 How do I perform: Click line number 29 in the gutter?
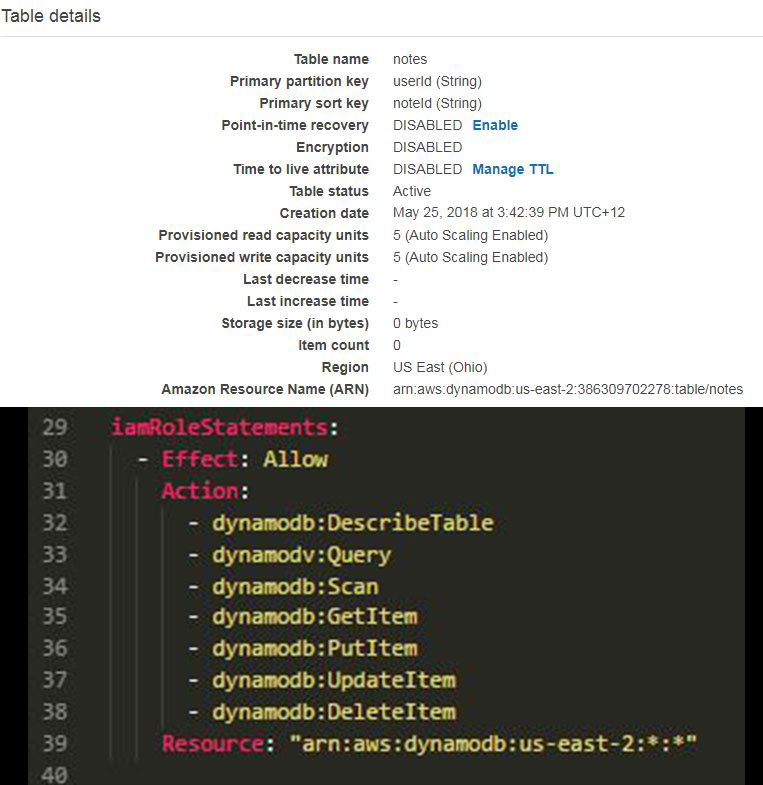point(55,427)
